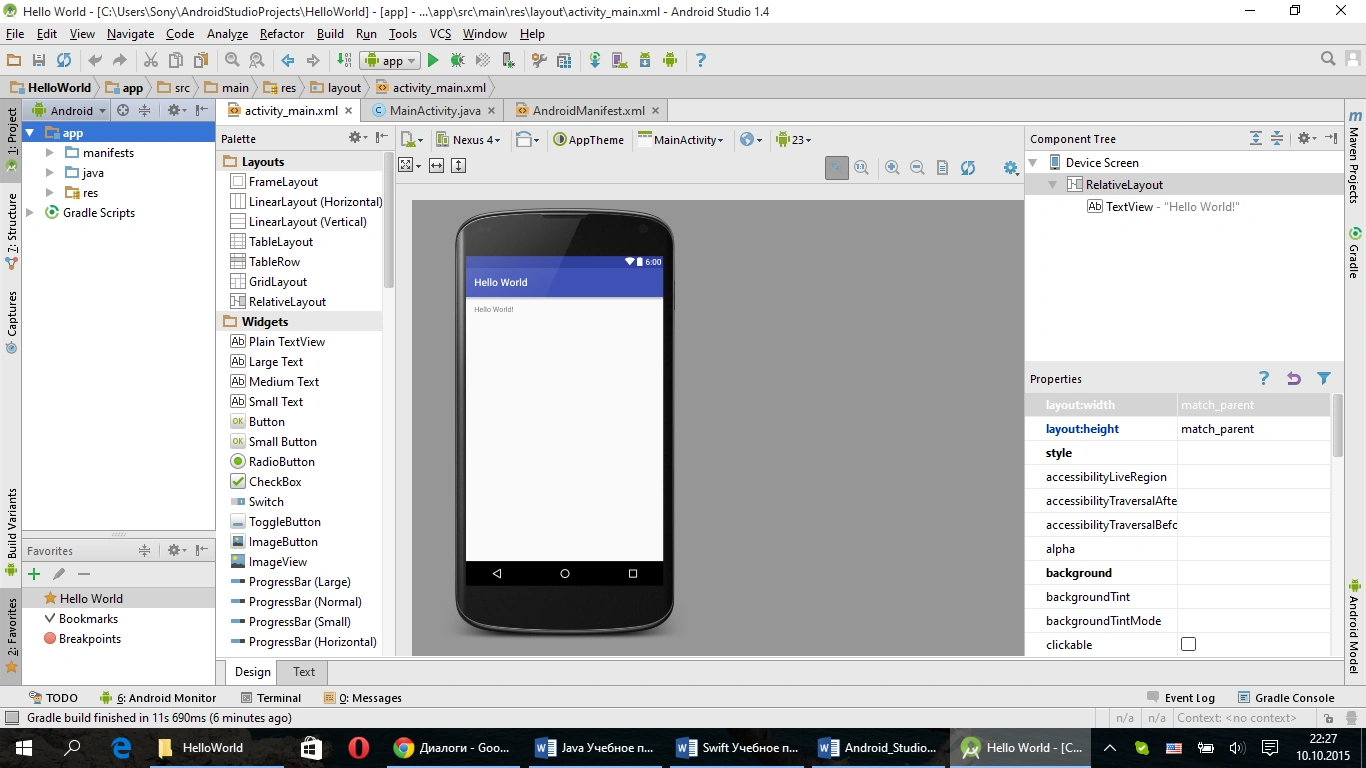Refresh the layout preview

point(968,168)
